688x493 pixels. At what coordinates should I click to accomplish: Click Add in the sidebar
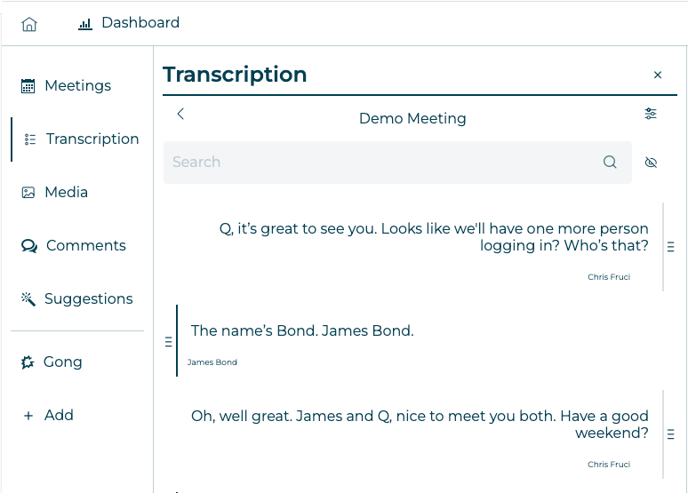point(48,415)
